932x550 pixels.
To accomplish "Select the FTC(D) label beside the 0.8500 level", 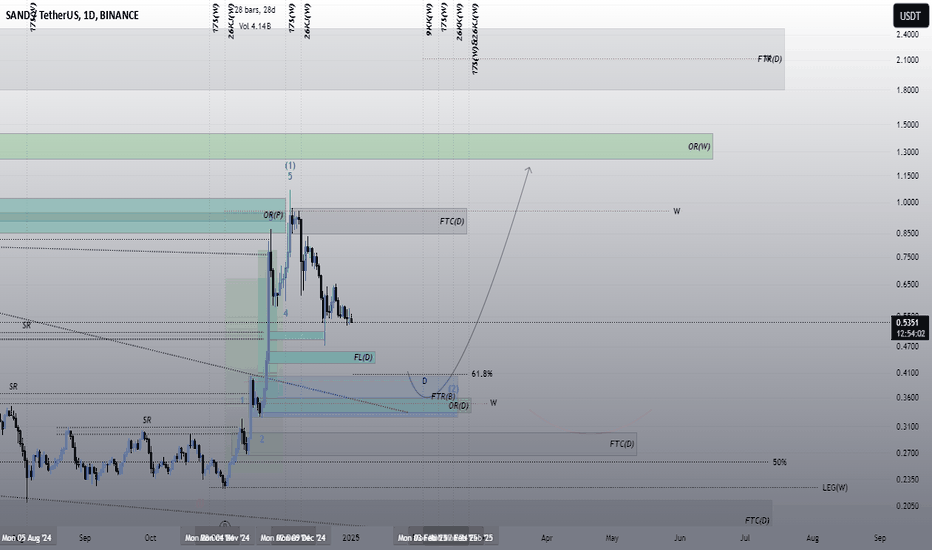I will (452, 221).
